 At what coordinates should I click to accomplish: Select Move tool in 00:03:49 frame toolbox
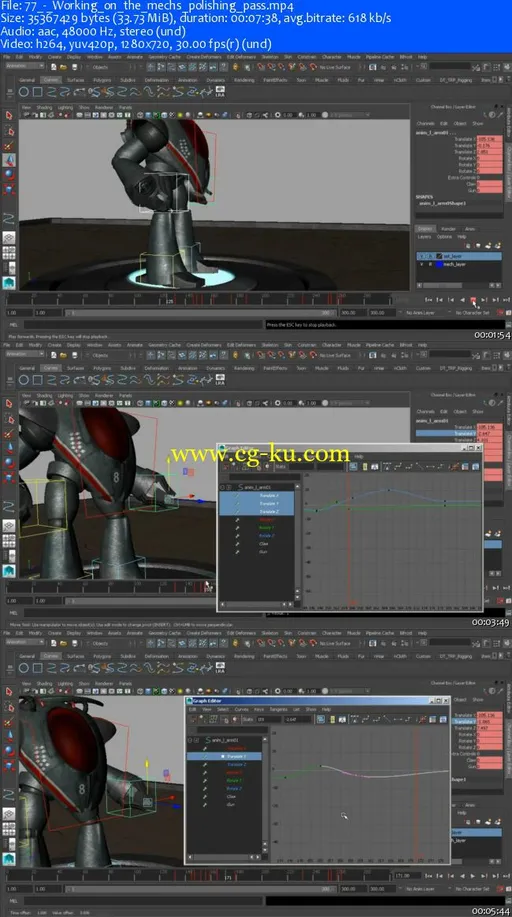9,447
